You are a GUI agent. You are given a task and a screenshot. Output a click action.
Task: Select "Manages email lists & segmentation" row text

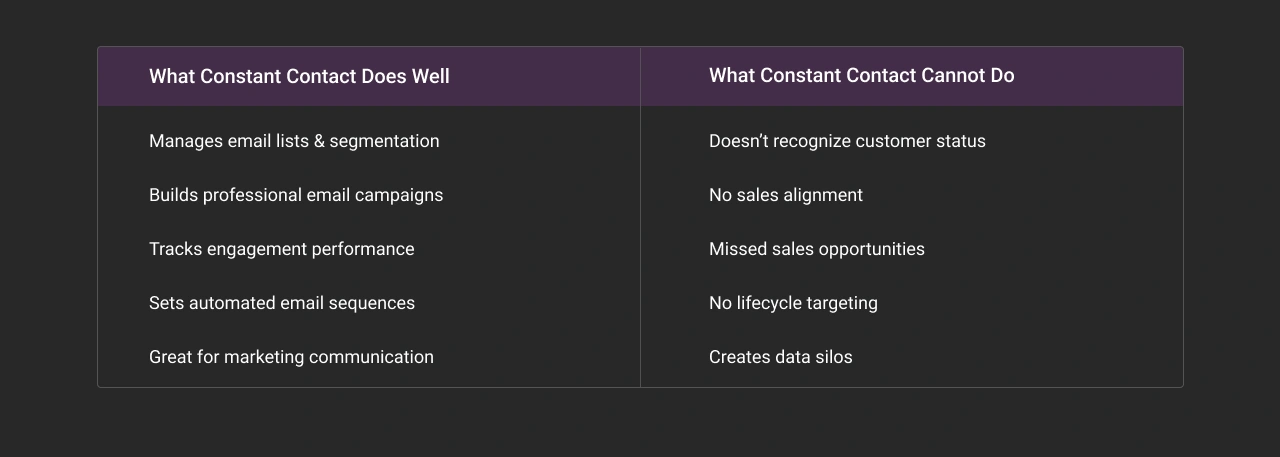click(x=294, y=141)
